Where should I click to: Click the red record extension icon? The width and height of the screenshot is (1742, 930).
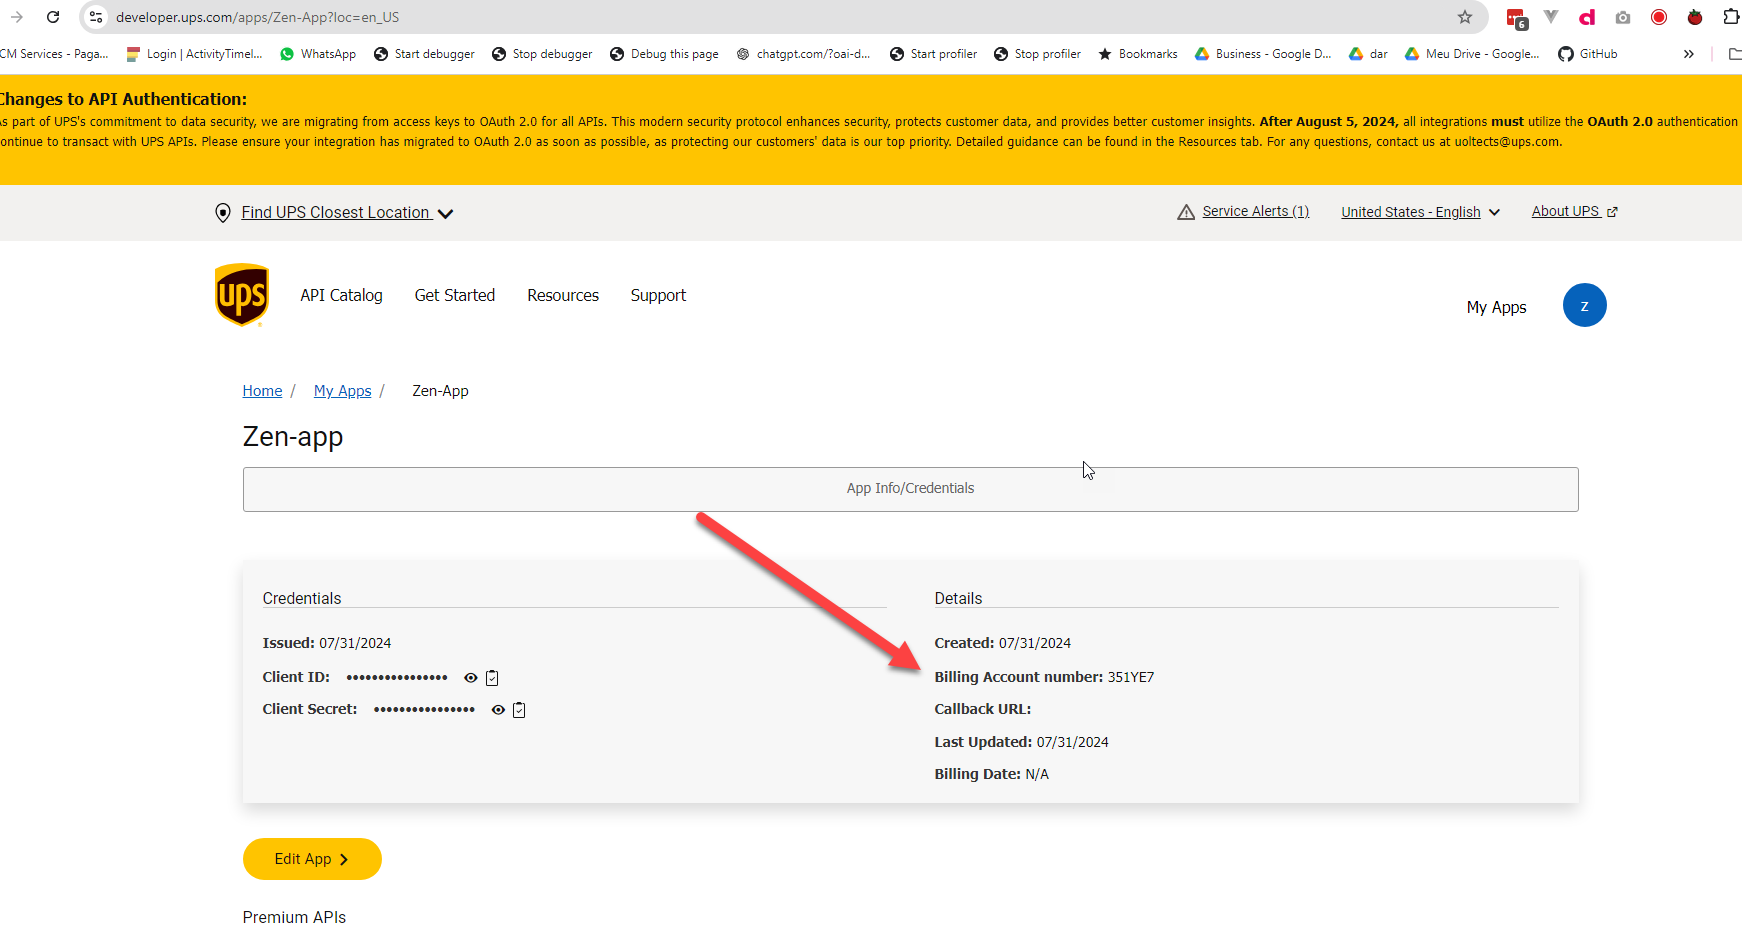1659,17
